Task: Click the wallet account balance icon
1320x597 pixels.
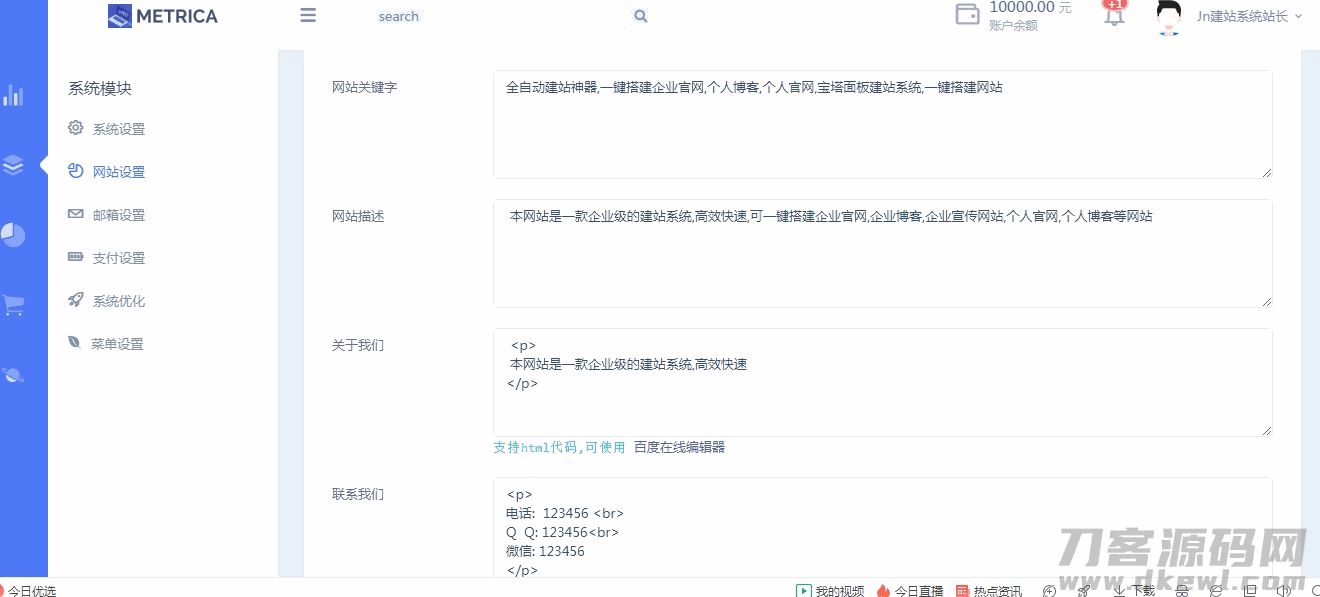Action: tap(967, 15)
